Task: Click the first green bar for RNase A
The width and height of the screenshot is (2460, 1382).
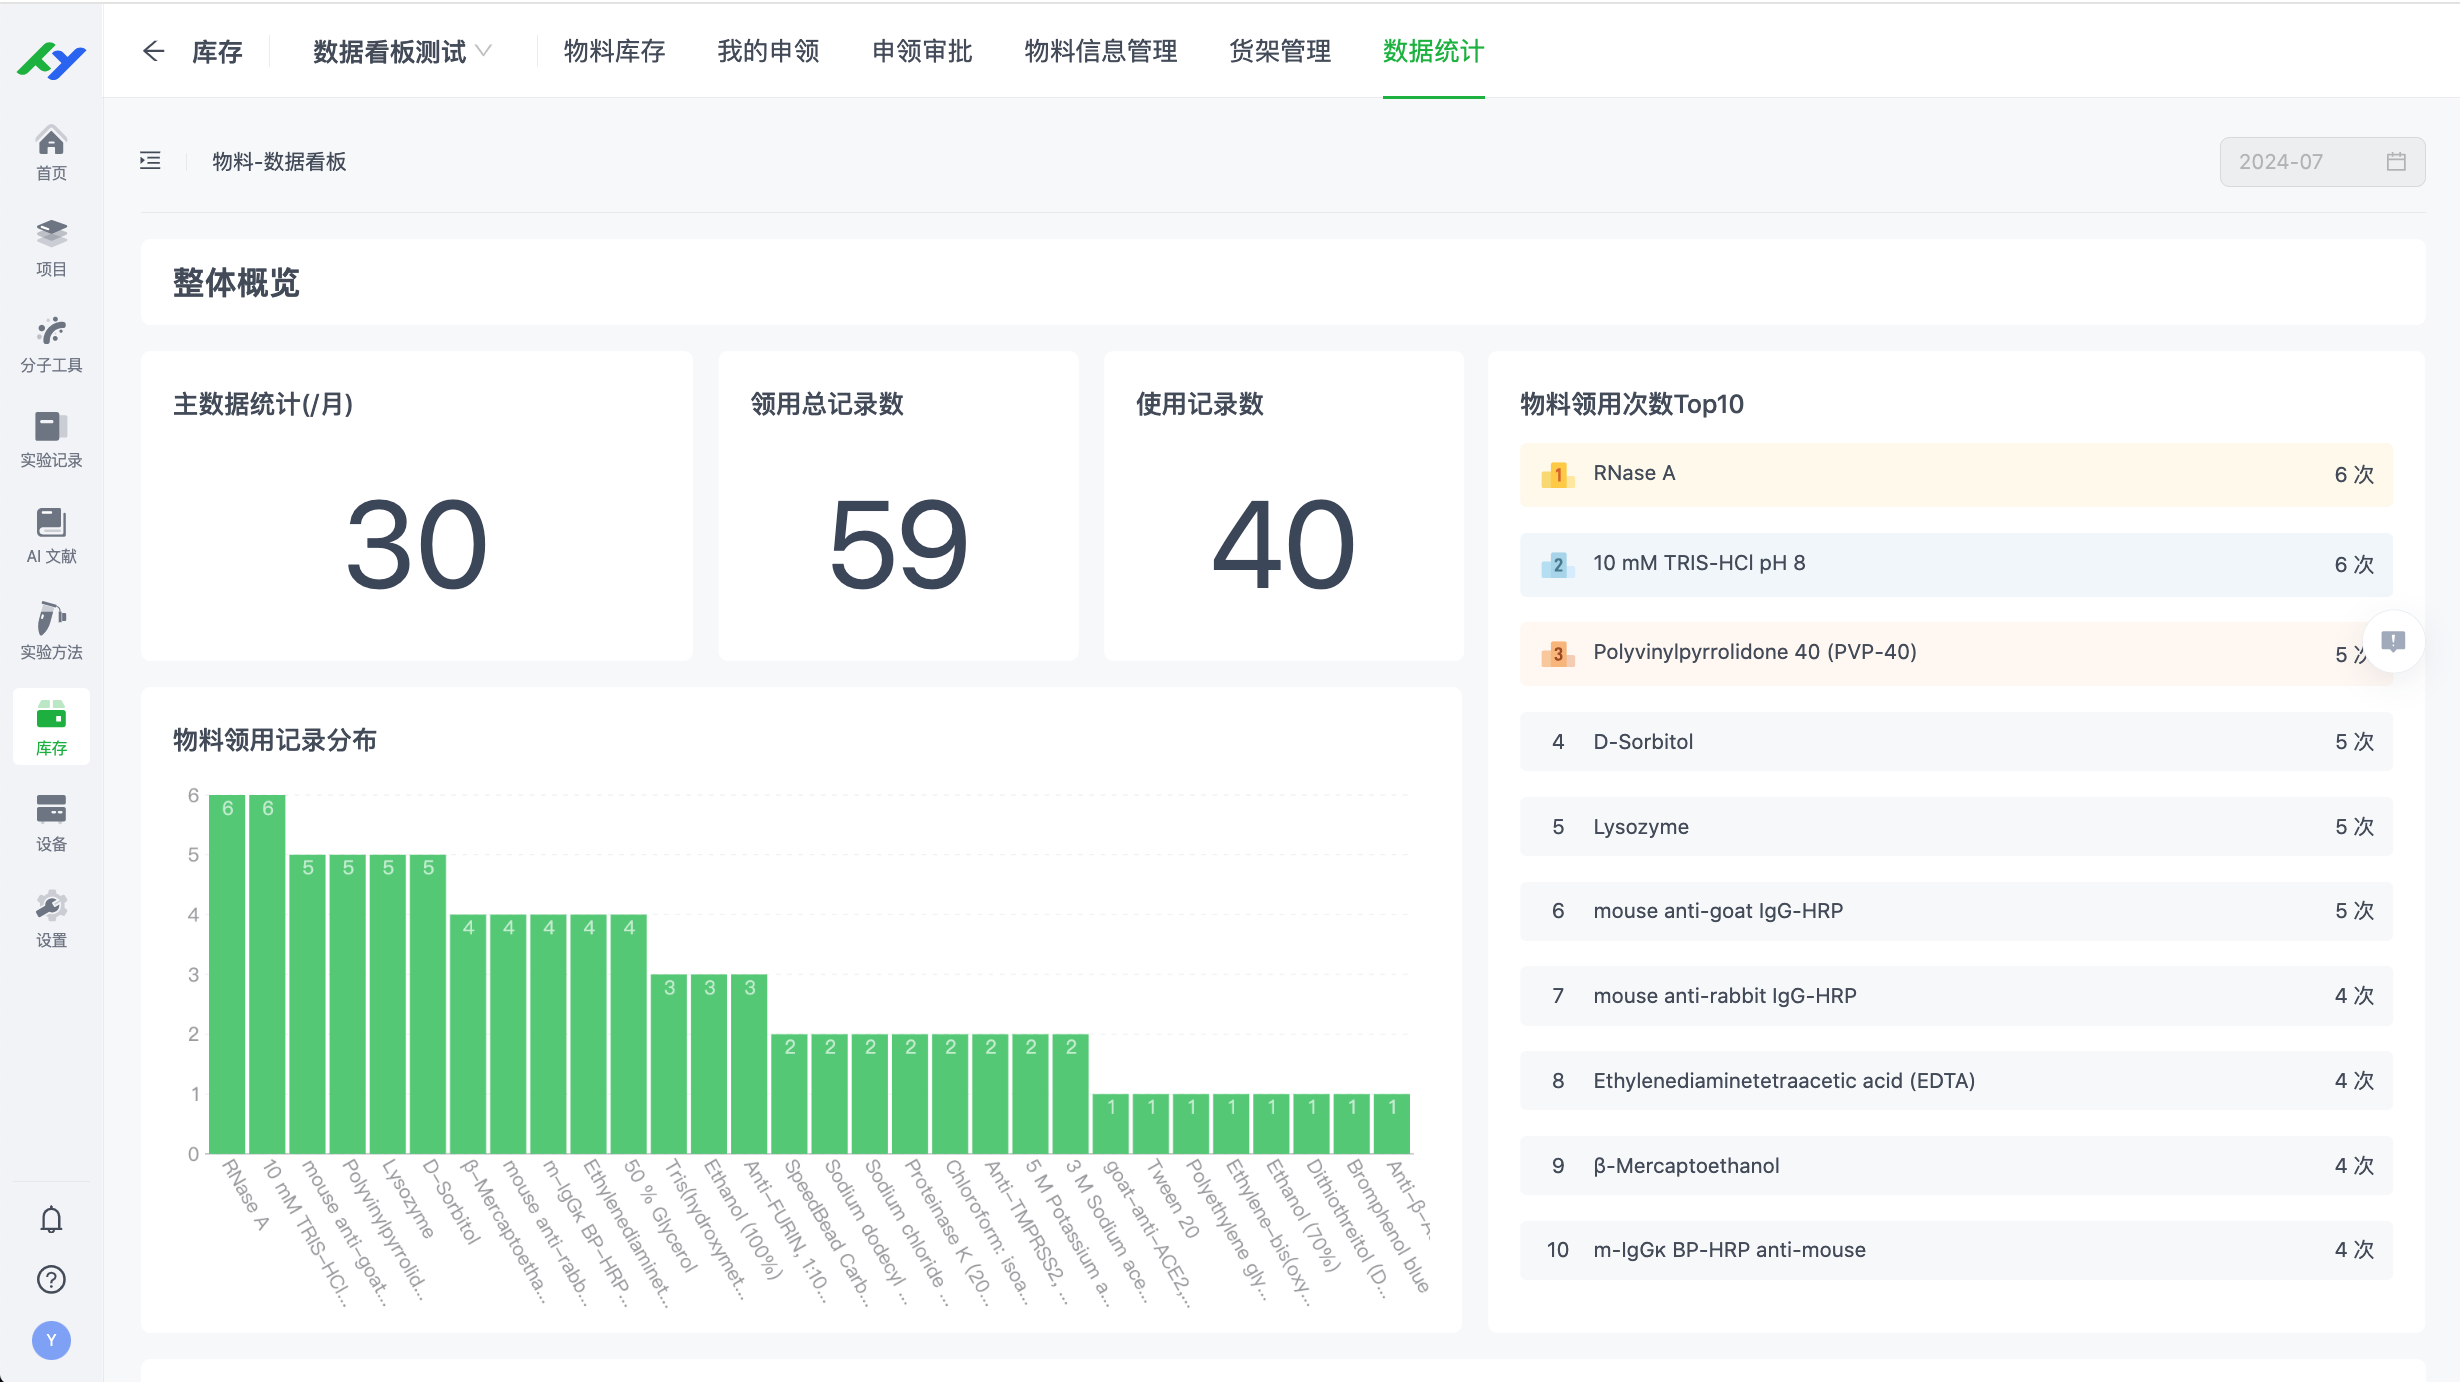Action: coord(227,973)
